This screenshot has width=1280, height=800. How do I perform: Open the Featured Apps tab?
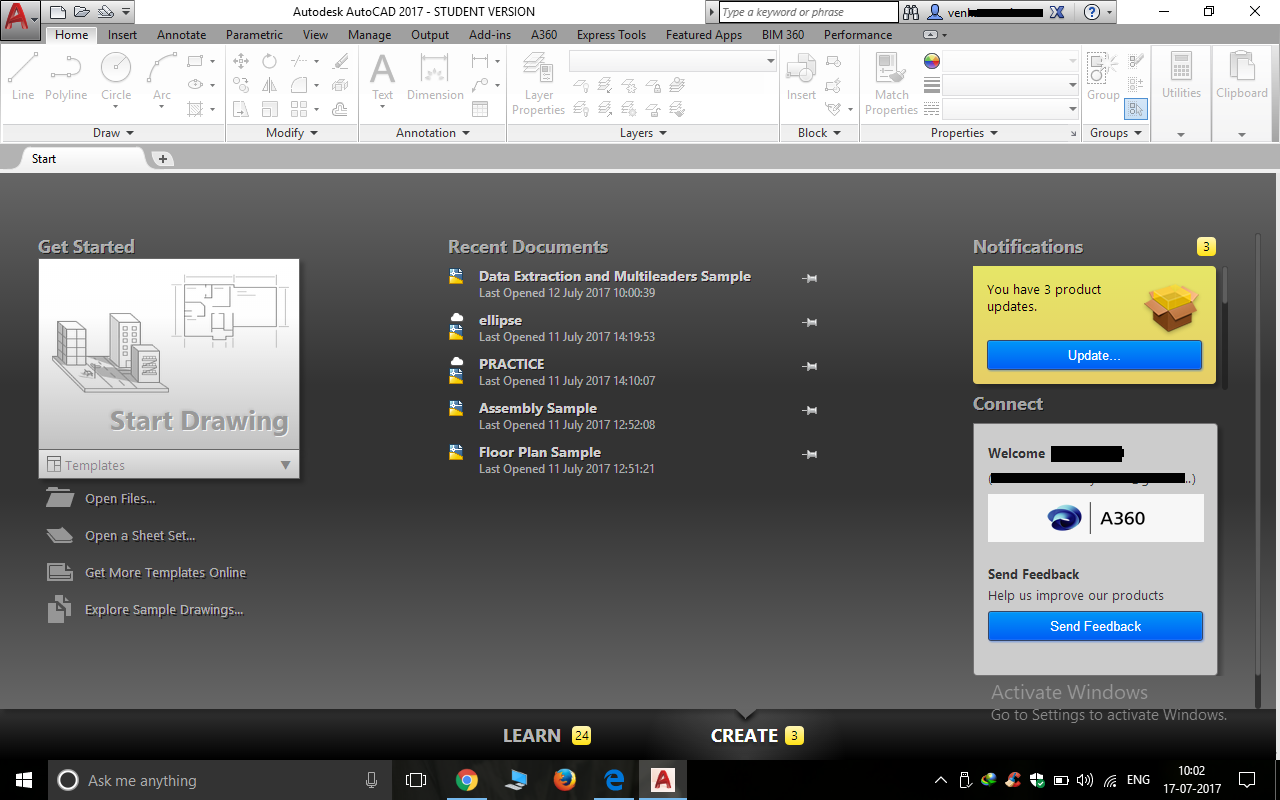(x=704, y=35)
